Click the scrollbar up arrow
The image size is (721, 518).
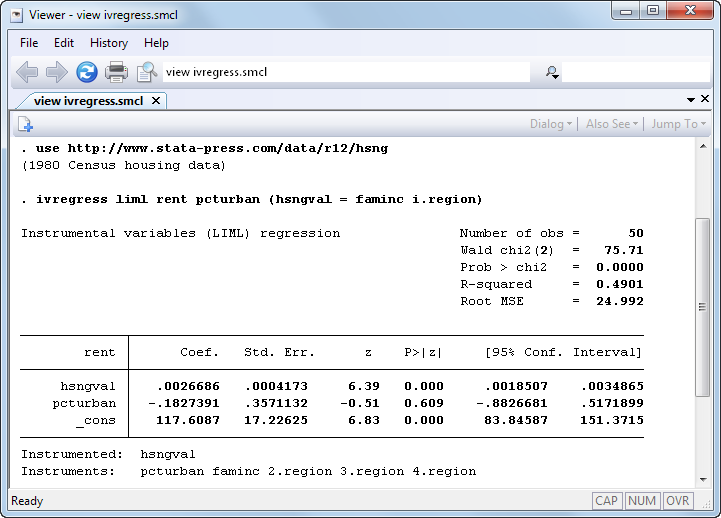click(x=703, y=147)
